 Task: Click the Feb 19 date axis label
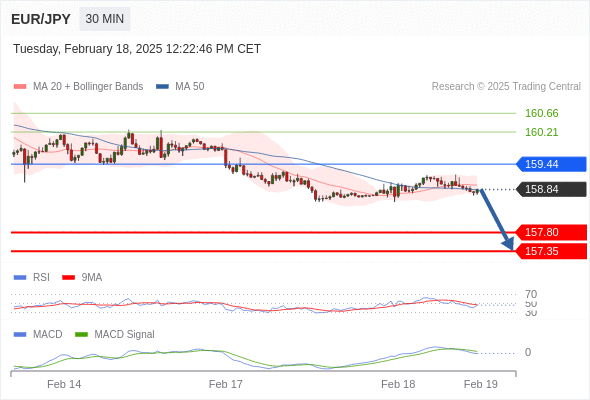point(481,384)
